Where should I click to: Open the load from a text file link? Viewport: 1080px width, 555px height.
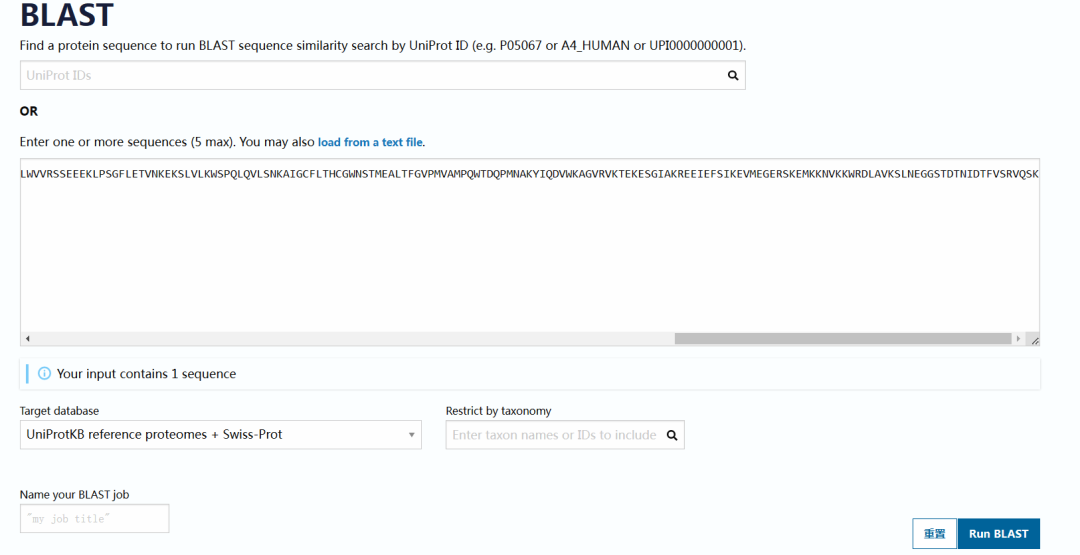[370, 142]
